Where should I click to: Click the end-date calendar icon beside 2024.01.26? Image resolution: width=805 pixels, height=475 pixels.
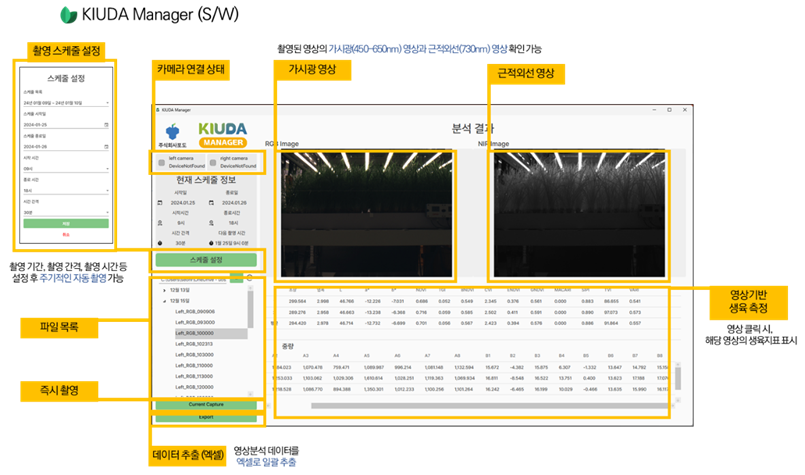(x=211, y=203)
